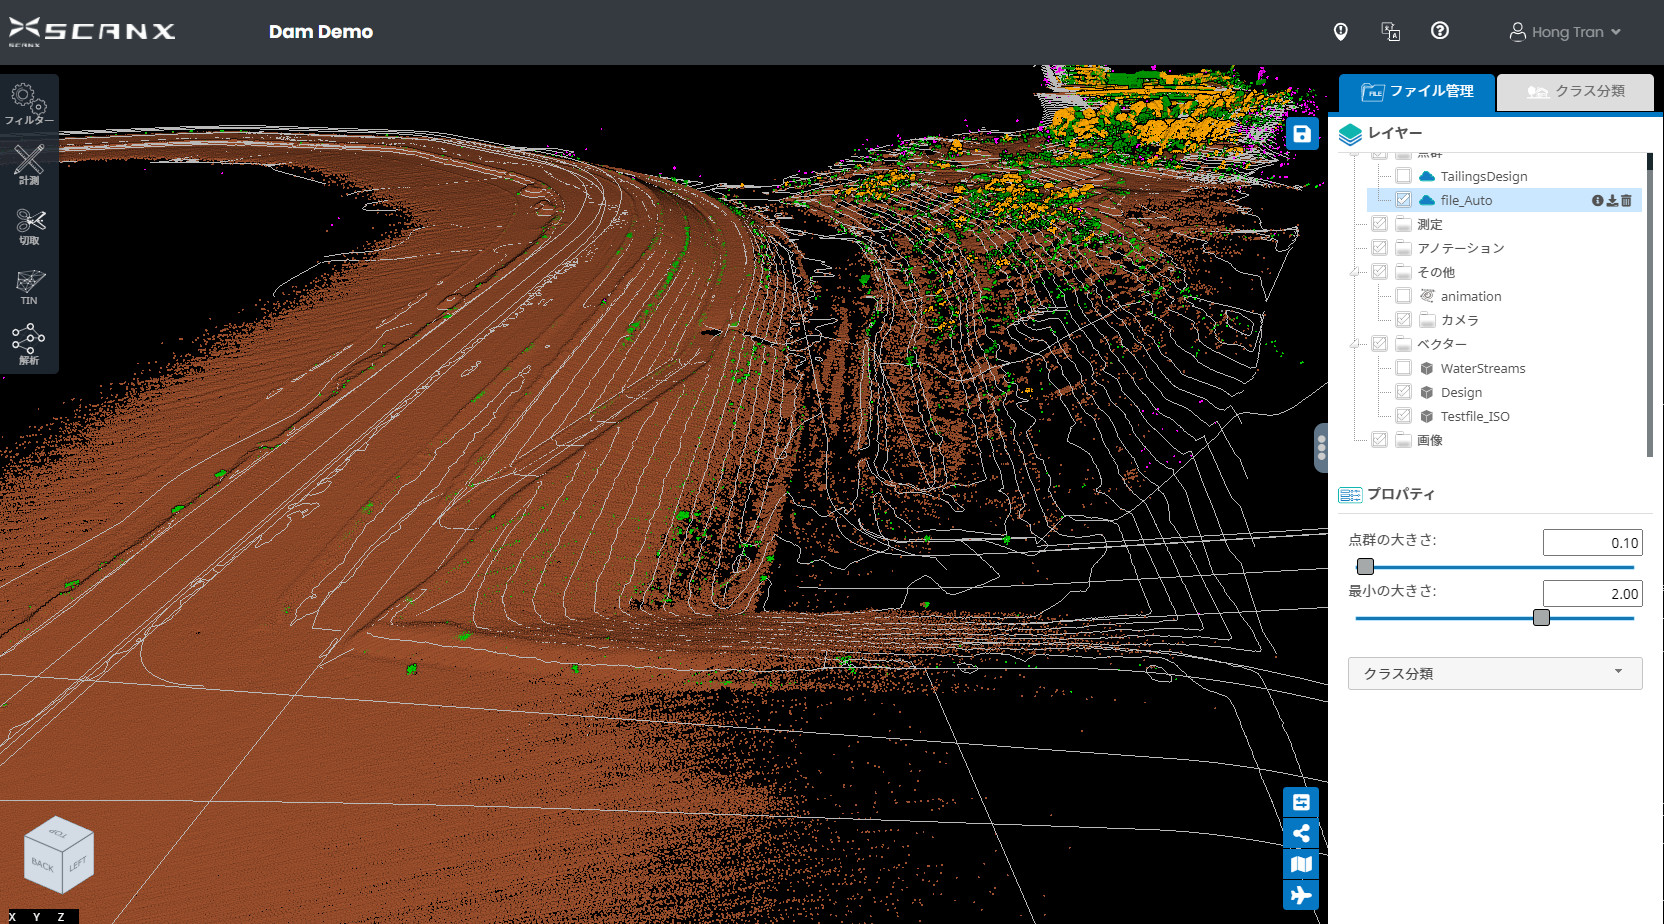Viewport: 1664px width, 924px height.
Task: Collapse the その他 tree folder
Action: (x=1356, y=272)
